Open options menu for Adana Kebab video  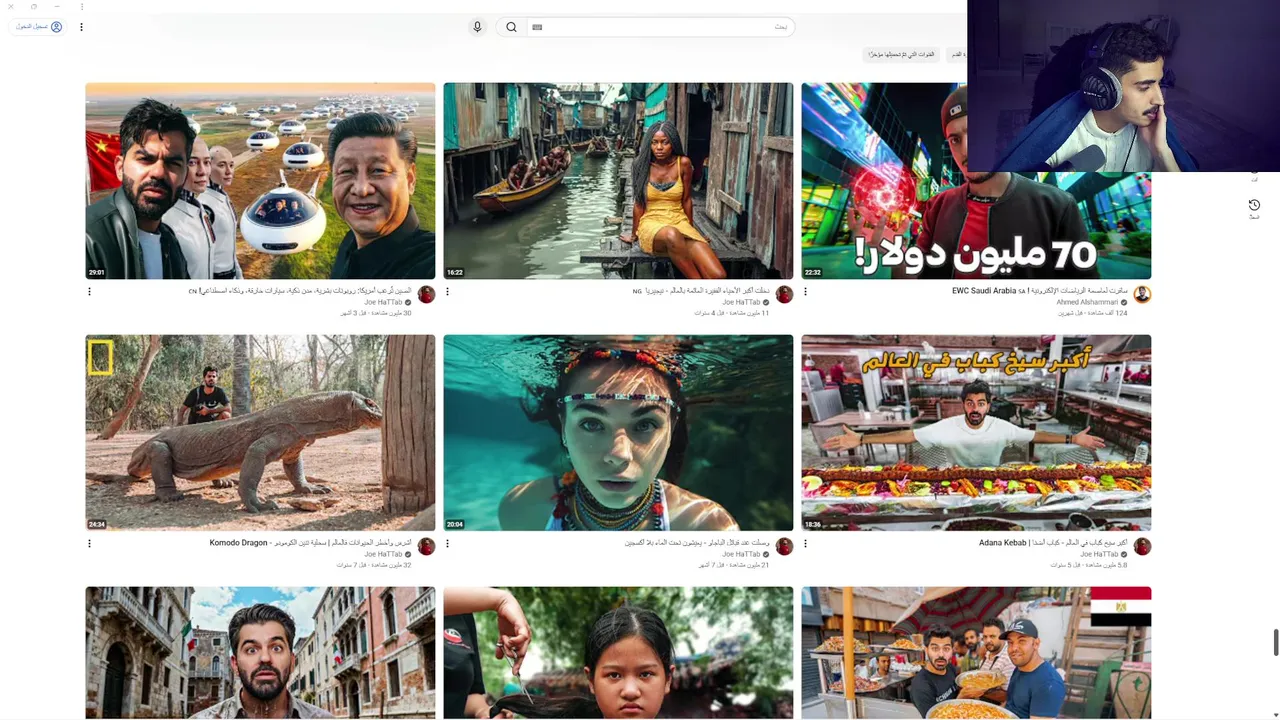point(805,544)
